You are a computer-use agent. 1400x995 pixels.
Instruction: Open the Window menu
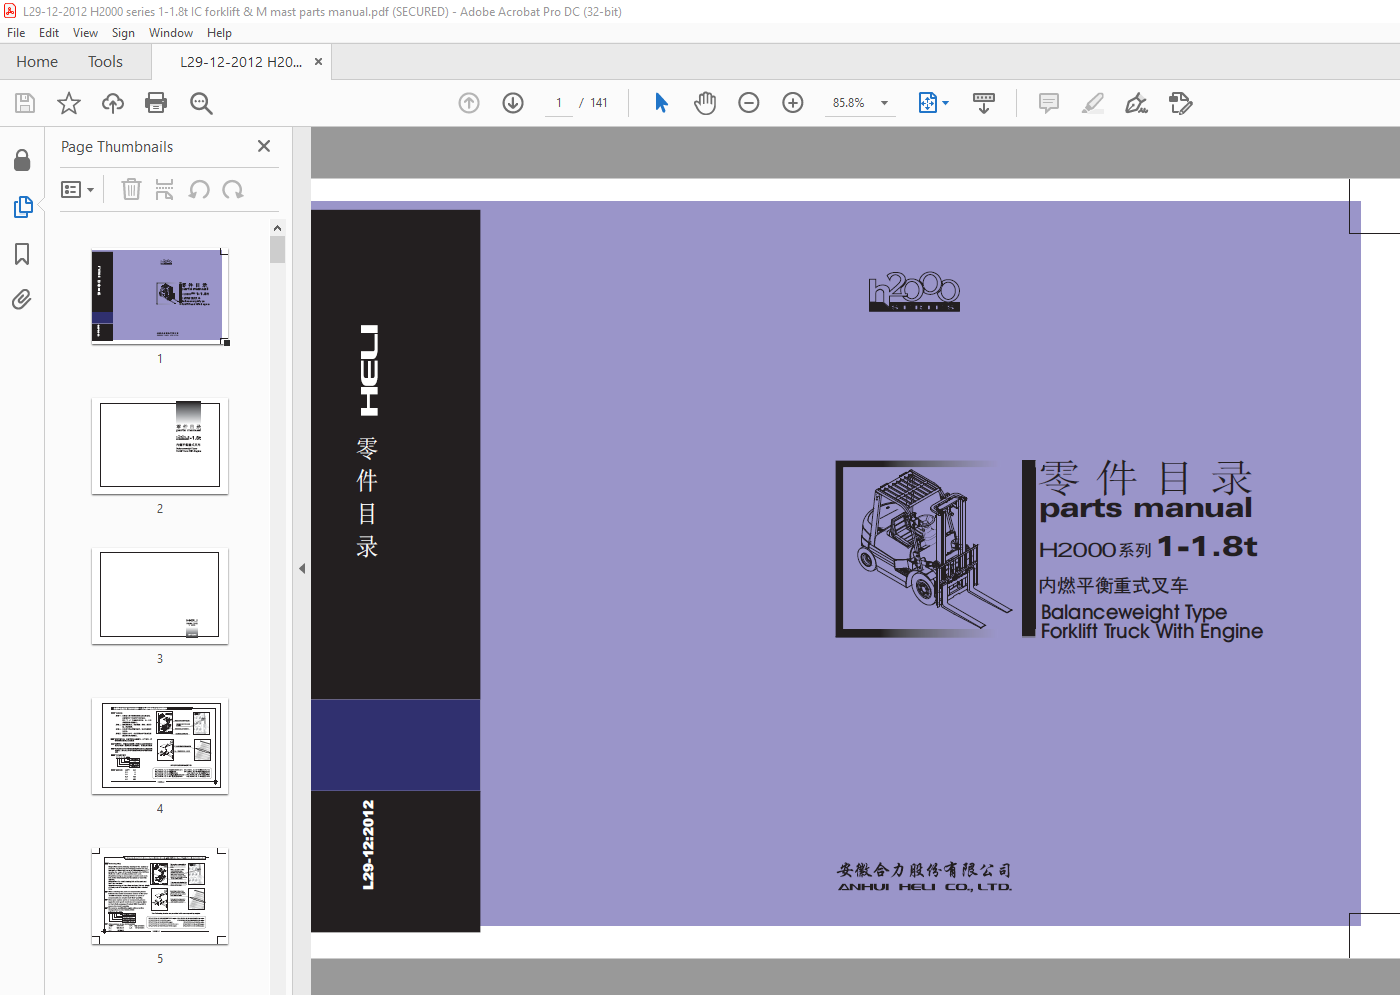coord(171,33)
